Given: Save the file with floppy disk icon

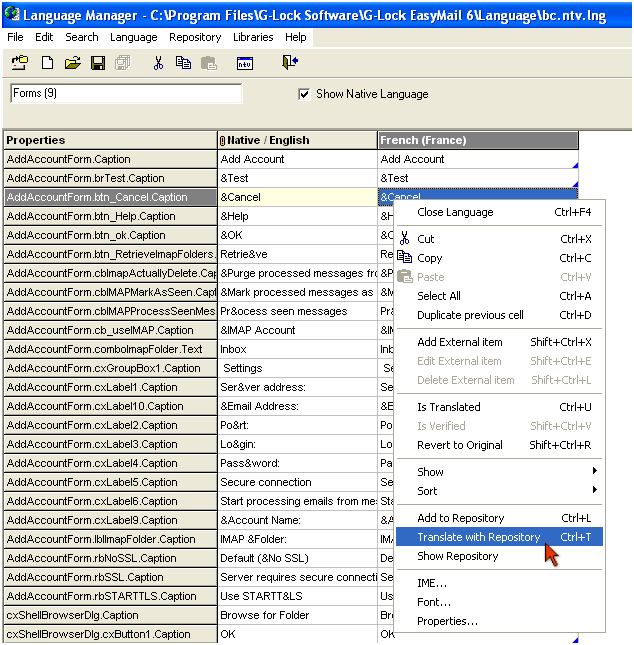Looking at the screenshot, I should click(98, 63).
